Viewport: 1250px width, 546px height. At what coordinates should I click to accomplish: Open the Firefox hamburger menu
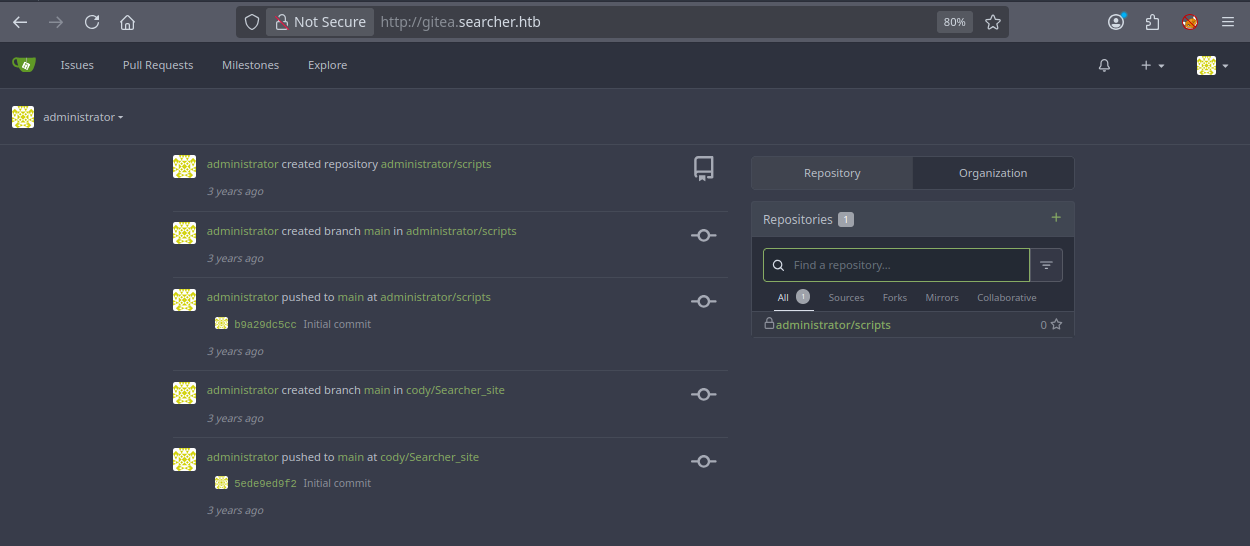(x=1228, y=22)
